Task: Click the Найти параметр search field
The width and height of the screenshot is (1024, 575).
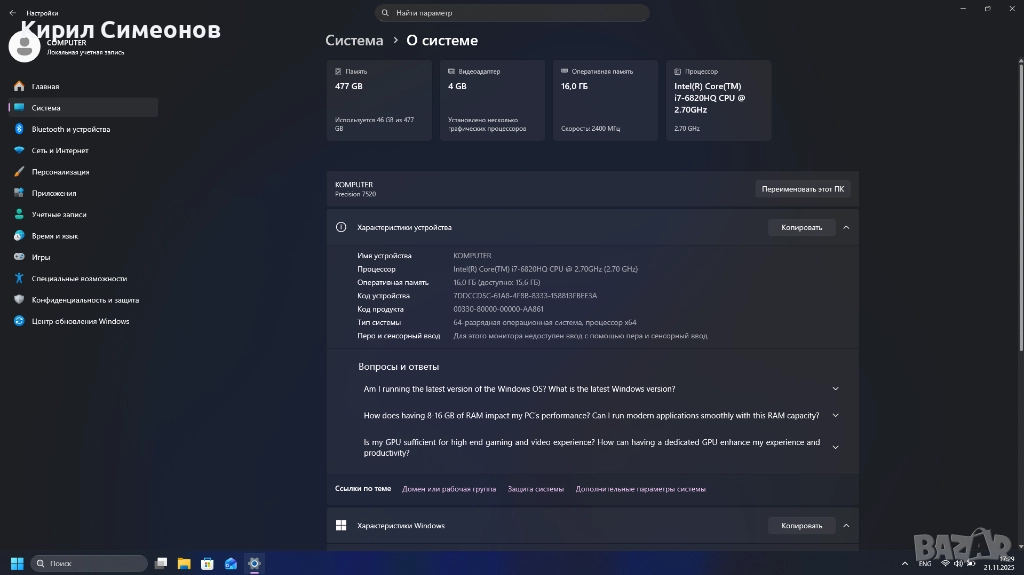Action: [512, 13]
